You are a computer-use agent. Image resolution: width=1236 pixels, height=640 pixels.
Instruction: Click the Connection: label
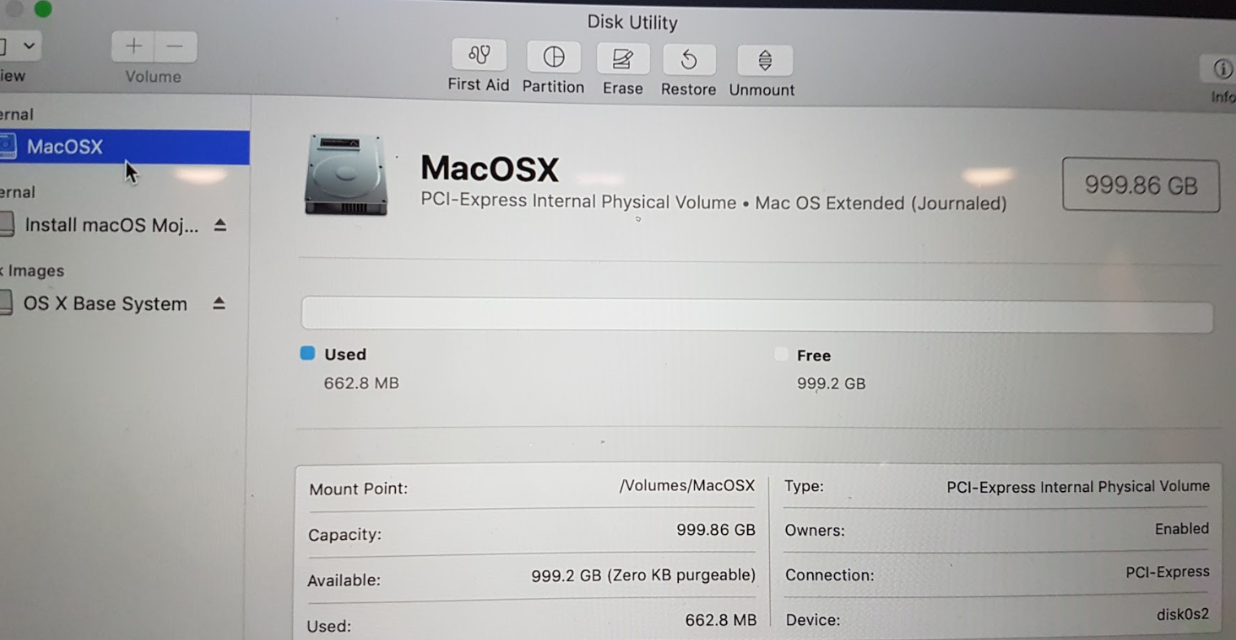click(x=829, y=575)
